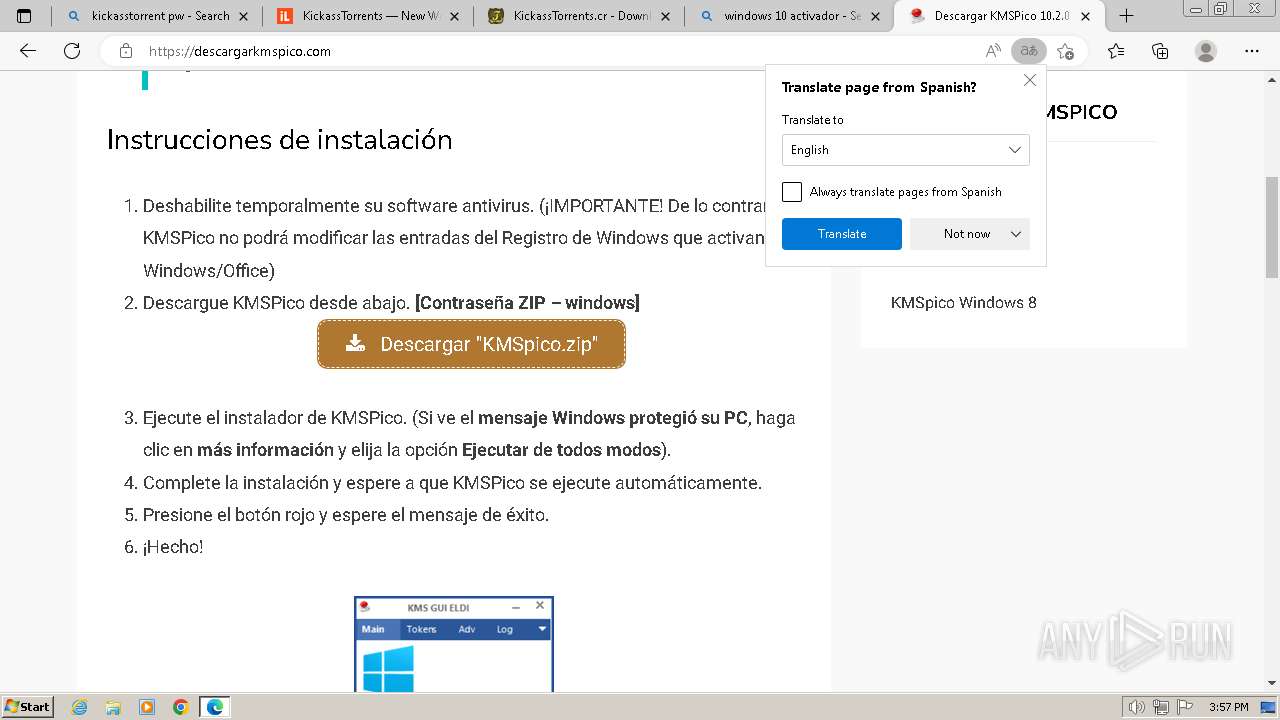
Task: Click the translate icon in the address bar
Action: [1028, 51]
